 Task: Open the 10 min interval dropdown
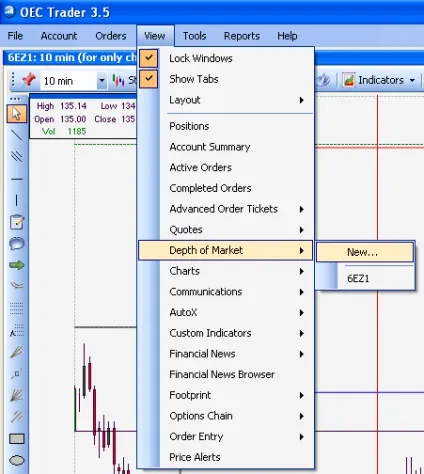102,80
